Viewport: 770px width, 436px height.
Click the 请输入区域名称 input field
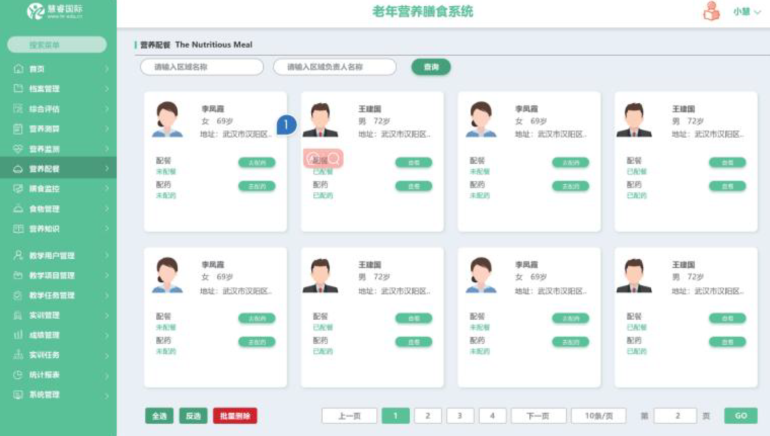coord(201,67)
